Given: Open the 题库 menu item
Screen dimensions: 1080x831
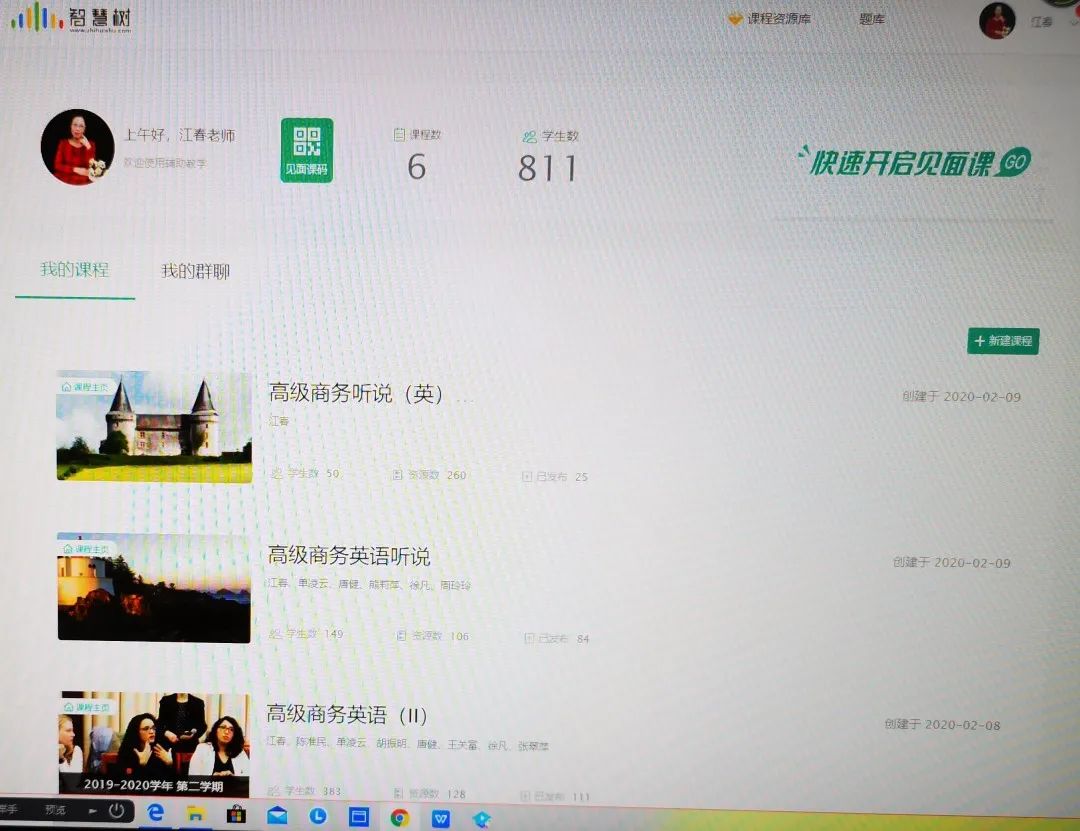Looking at the screenshot, I should click(x=871, y=19).
